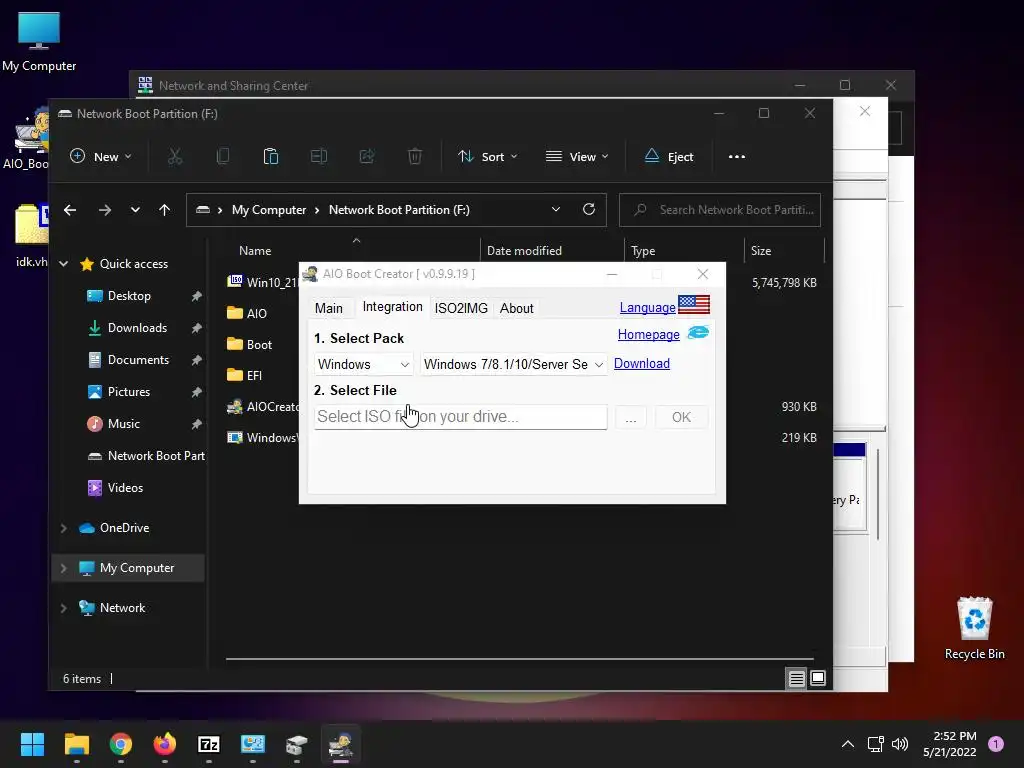Click the Copy icon in Explorer toolbar
This screenshot has width=1024, height=768.
click(223, 157)
